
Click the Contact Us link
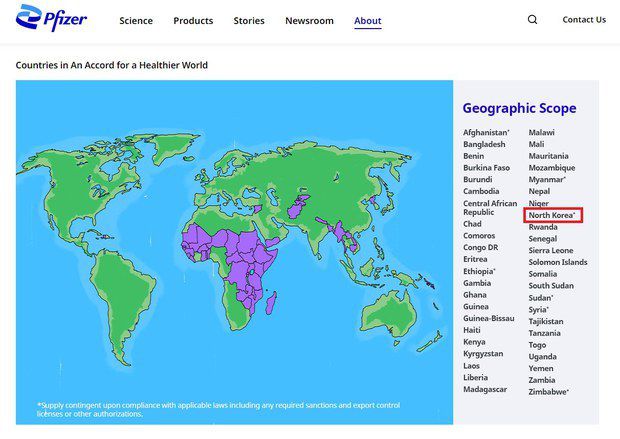[584, 20]
